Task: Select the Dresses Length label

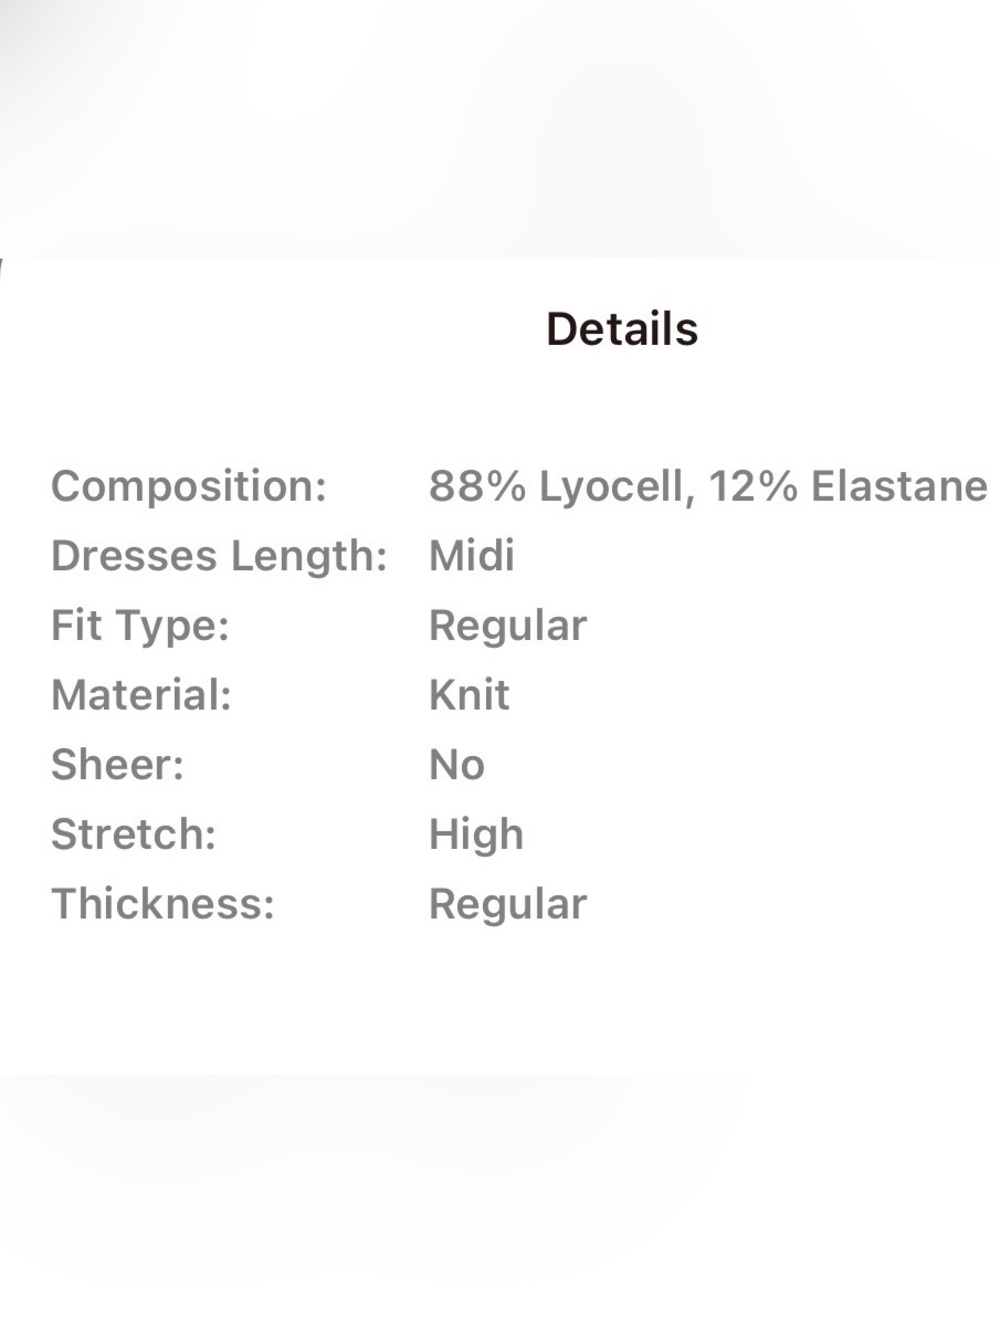Action: 219,556
